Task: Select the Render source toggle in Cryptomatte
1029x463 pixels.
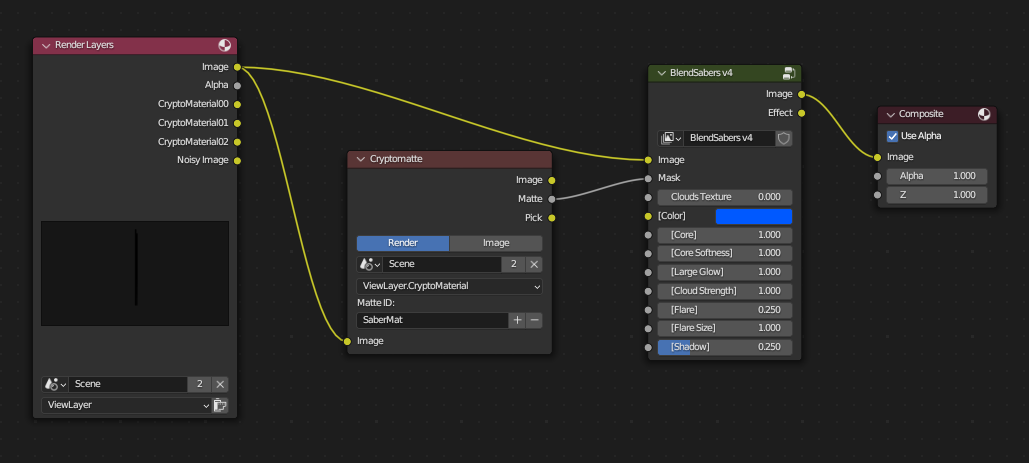Action: tap(403, 243)
